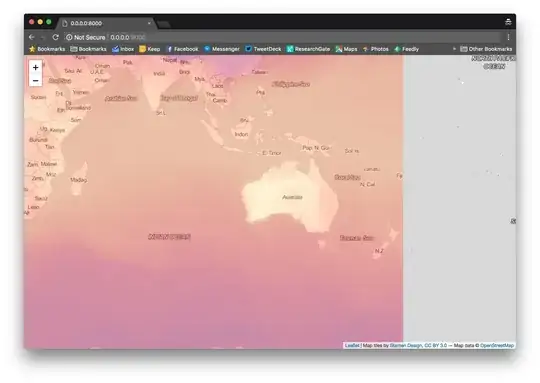
Task: Click the Not Secure site info icon
Action: (x=69, y=37)
